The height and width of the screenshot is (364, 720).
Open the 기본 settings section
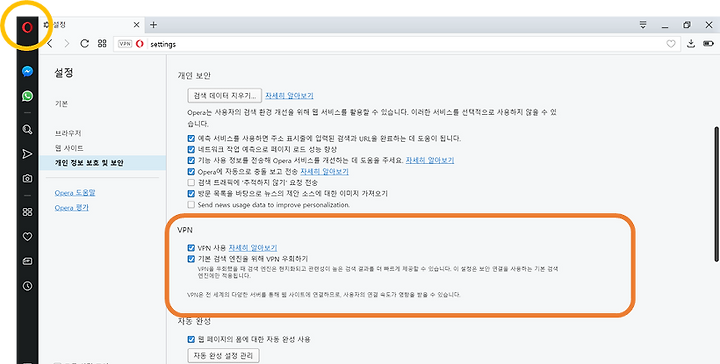(x=61, y=104)
